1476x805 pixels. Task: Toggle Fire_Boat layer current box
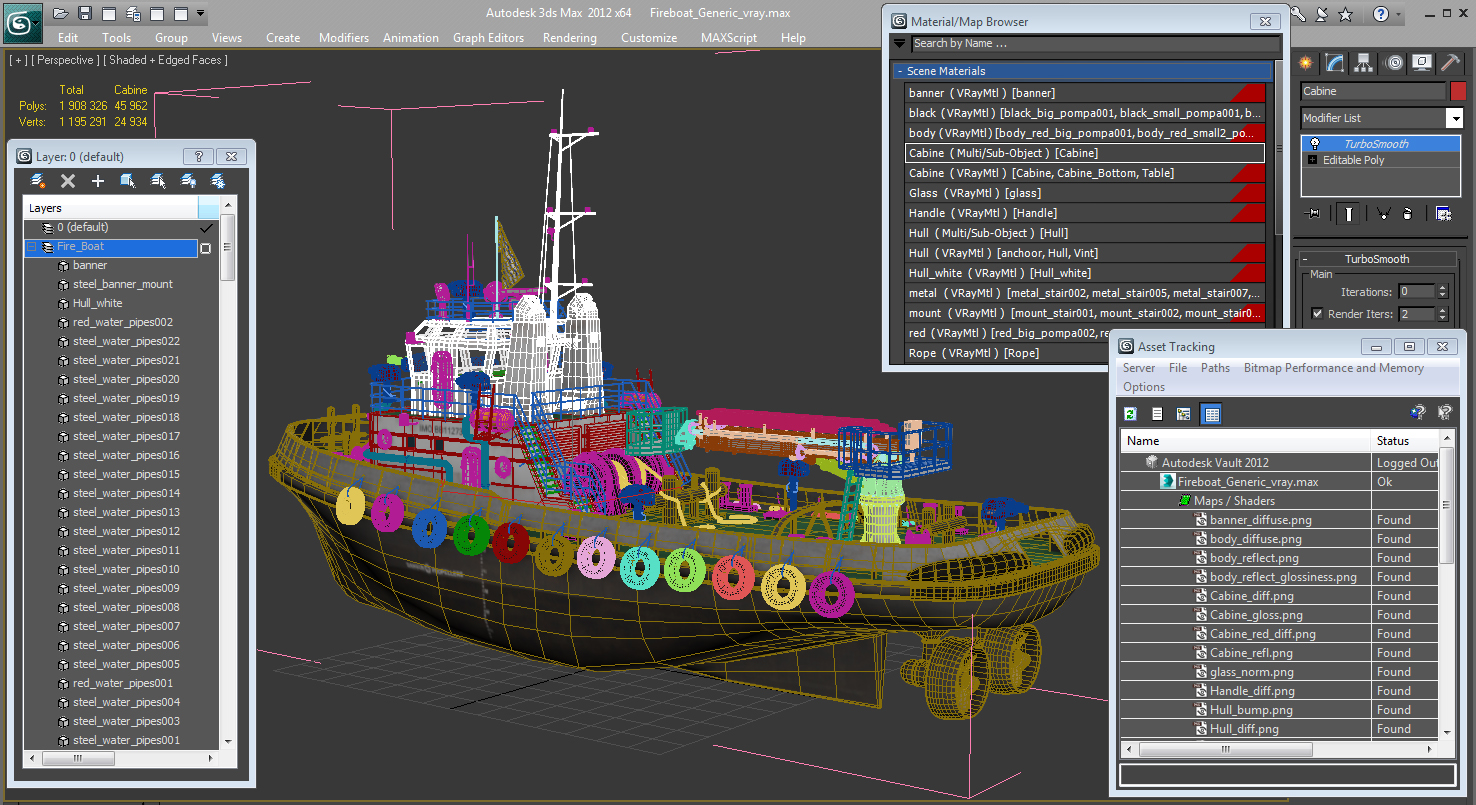tap(206, 248)
